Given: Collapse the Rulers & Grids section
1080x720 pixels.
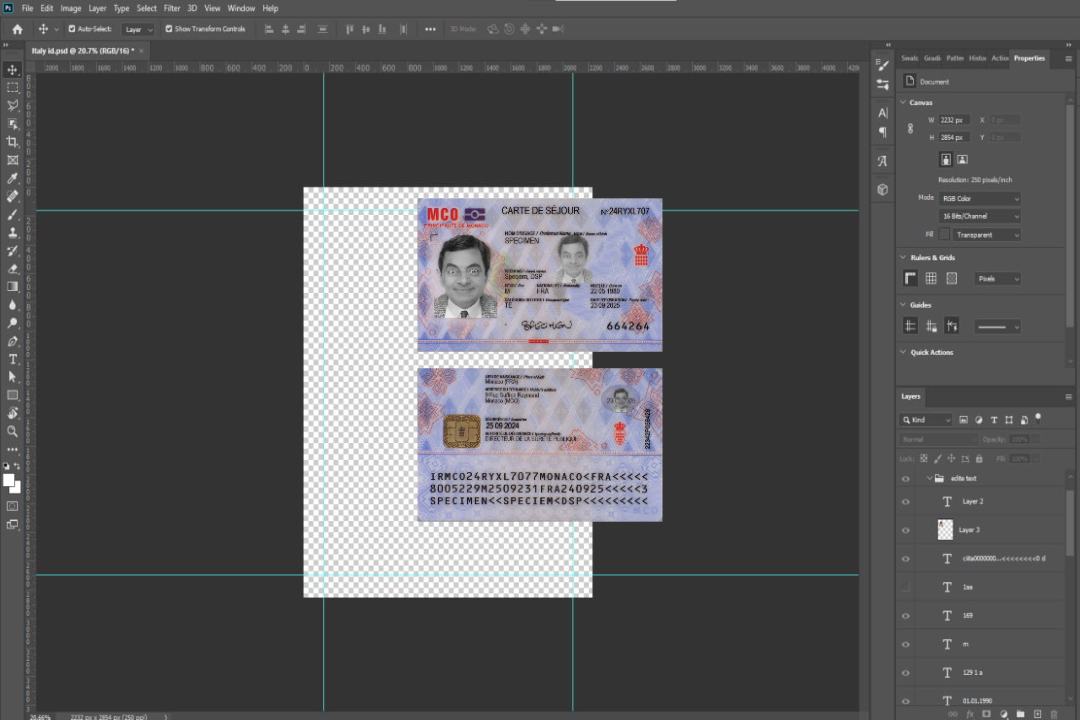Looking at the screenshot, I should [904, 258].
